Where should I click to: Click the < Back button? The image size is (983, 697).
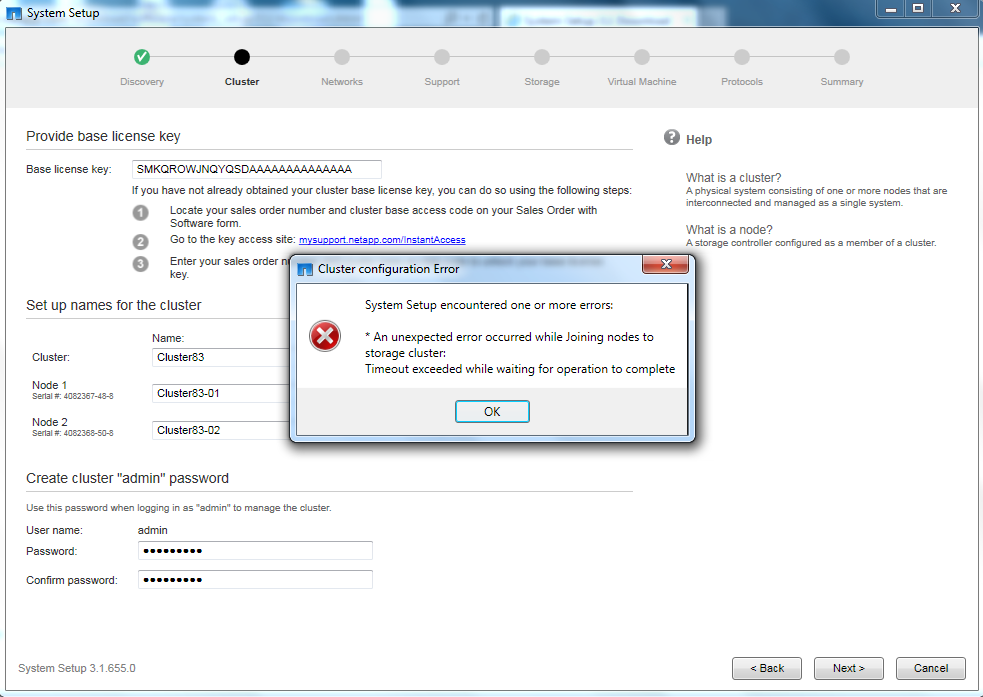[x=767, y=668]
